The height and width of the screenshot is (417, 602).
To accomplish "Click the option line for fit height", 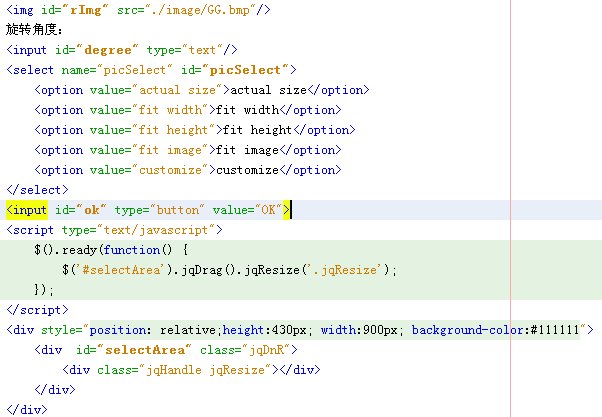I will (195, 130).
